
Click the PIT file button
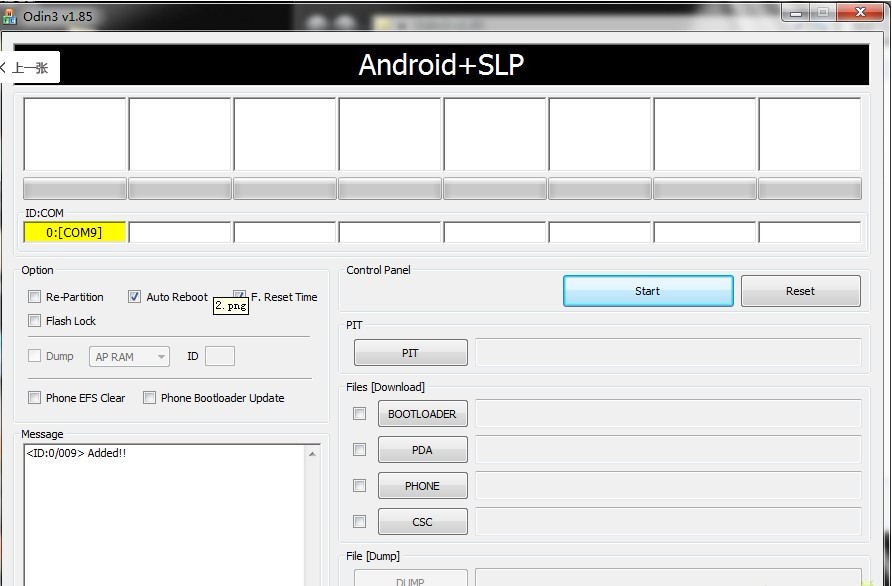pos(411,353)
